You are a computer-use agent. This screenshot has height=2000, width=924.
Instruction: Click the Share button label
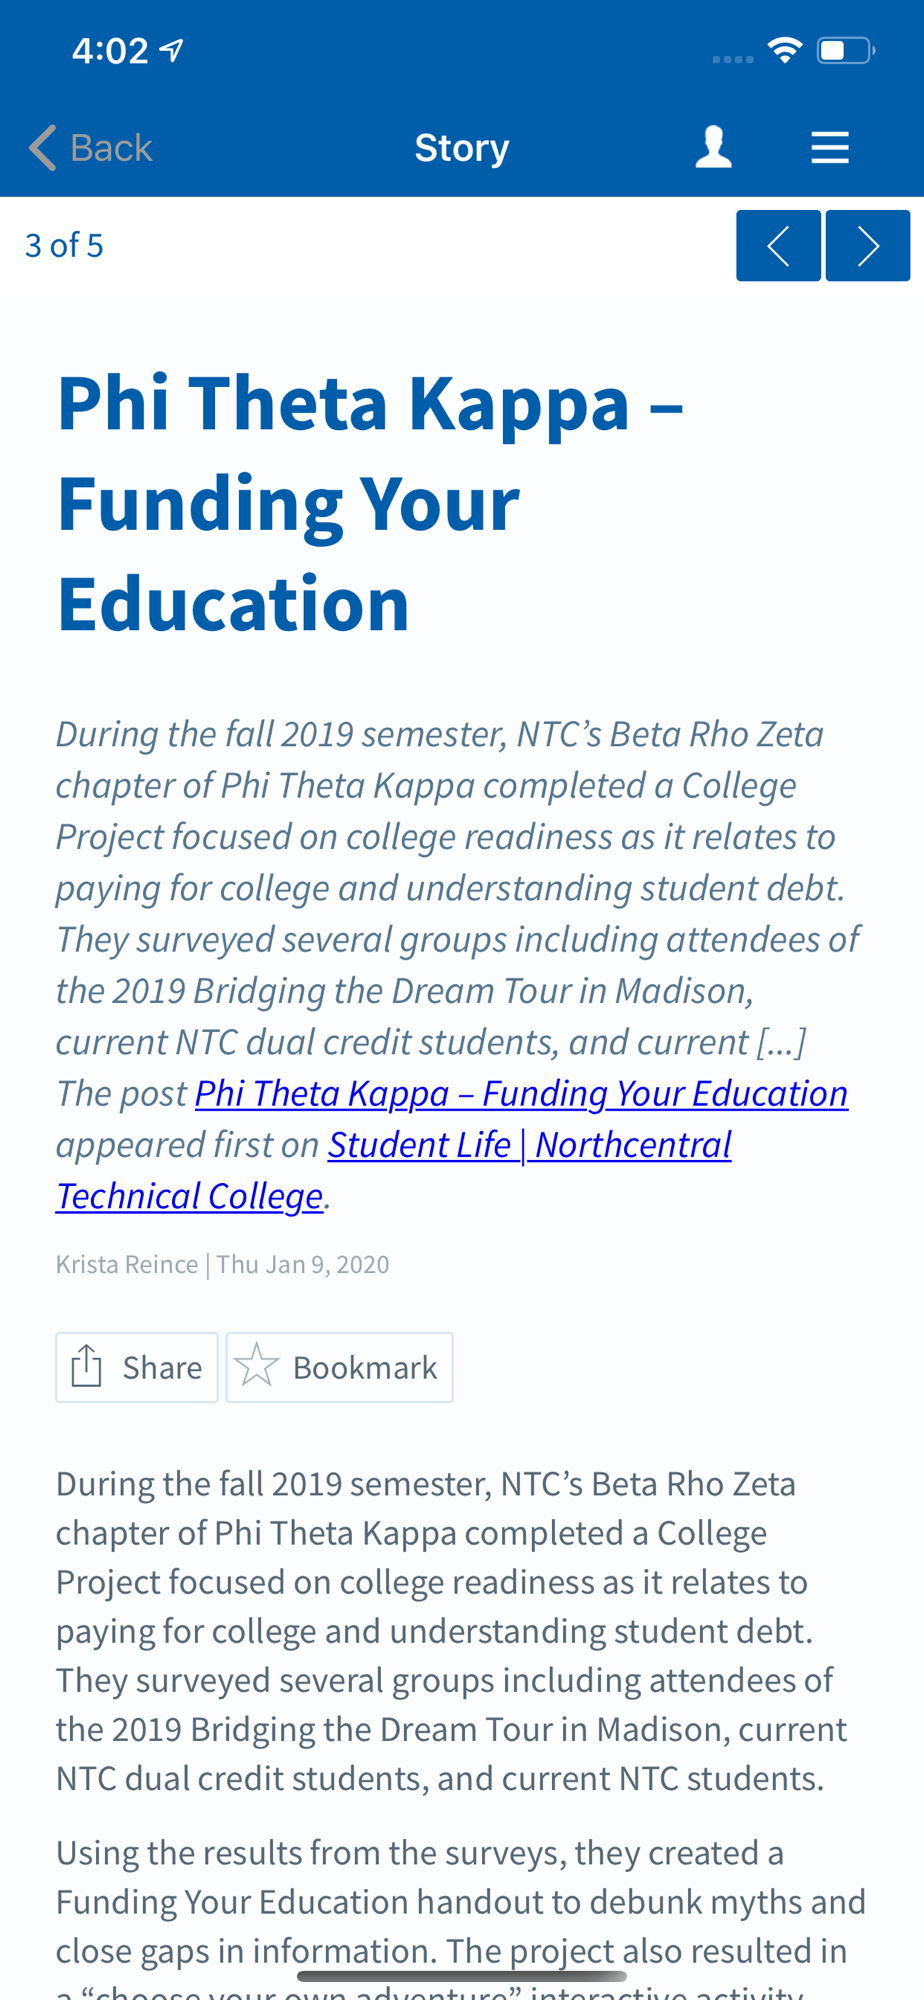coord(162,1367)
